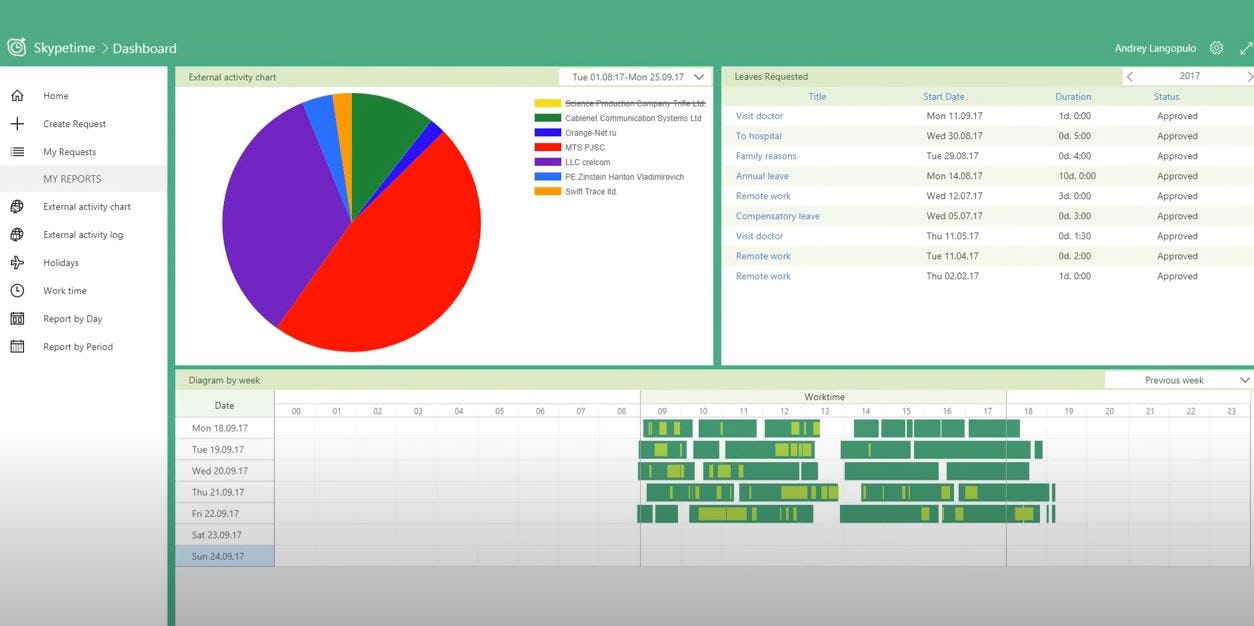1254x626 pixels.
Task: Go to previous year arrow
Action: tap(1130, 76)
